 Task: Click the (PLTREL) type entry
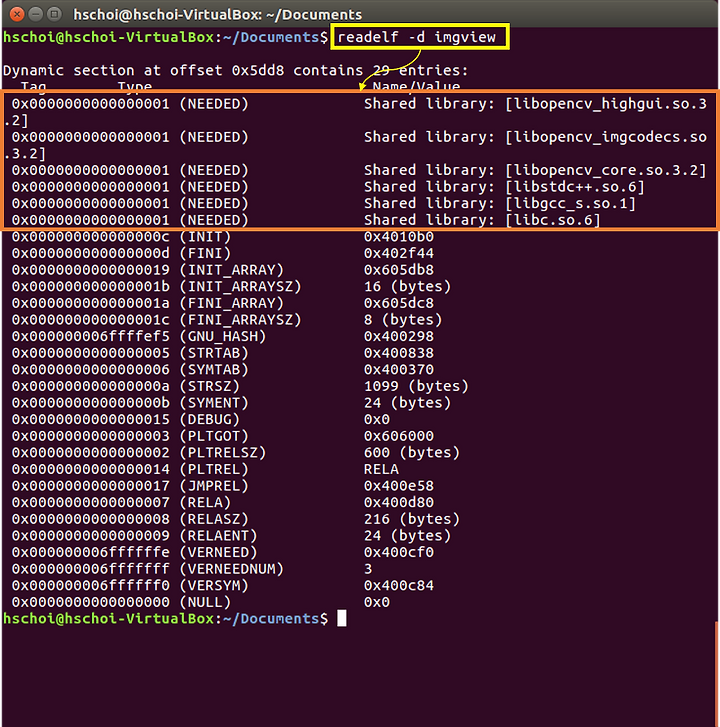214,470
